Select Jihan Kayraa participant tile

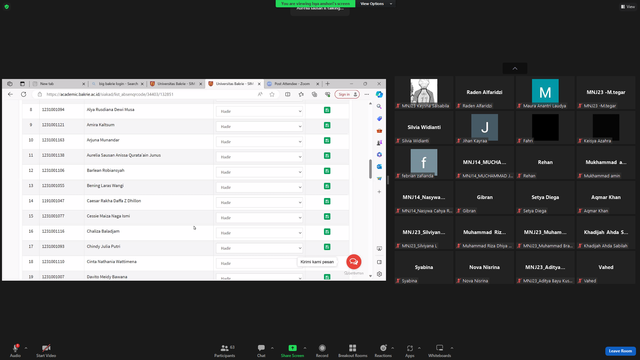(x=484, y=128)
